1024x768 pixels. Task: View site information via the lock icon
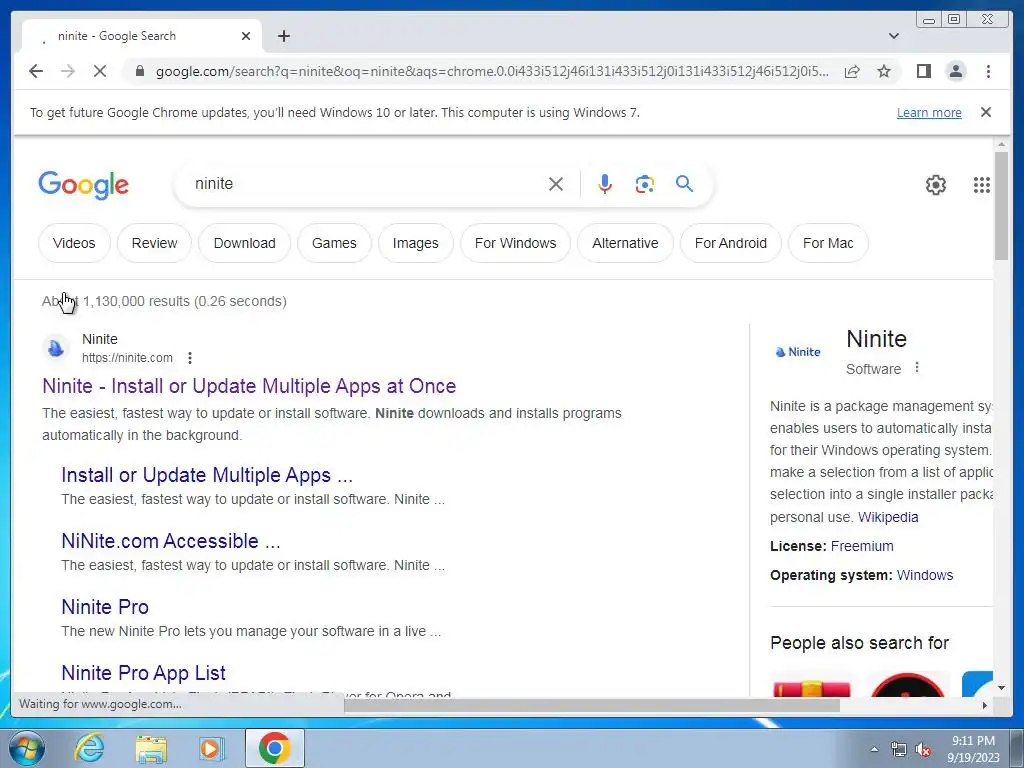click(x=139, y=71)
